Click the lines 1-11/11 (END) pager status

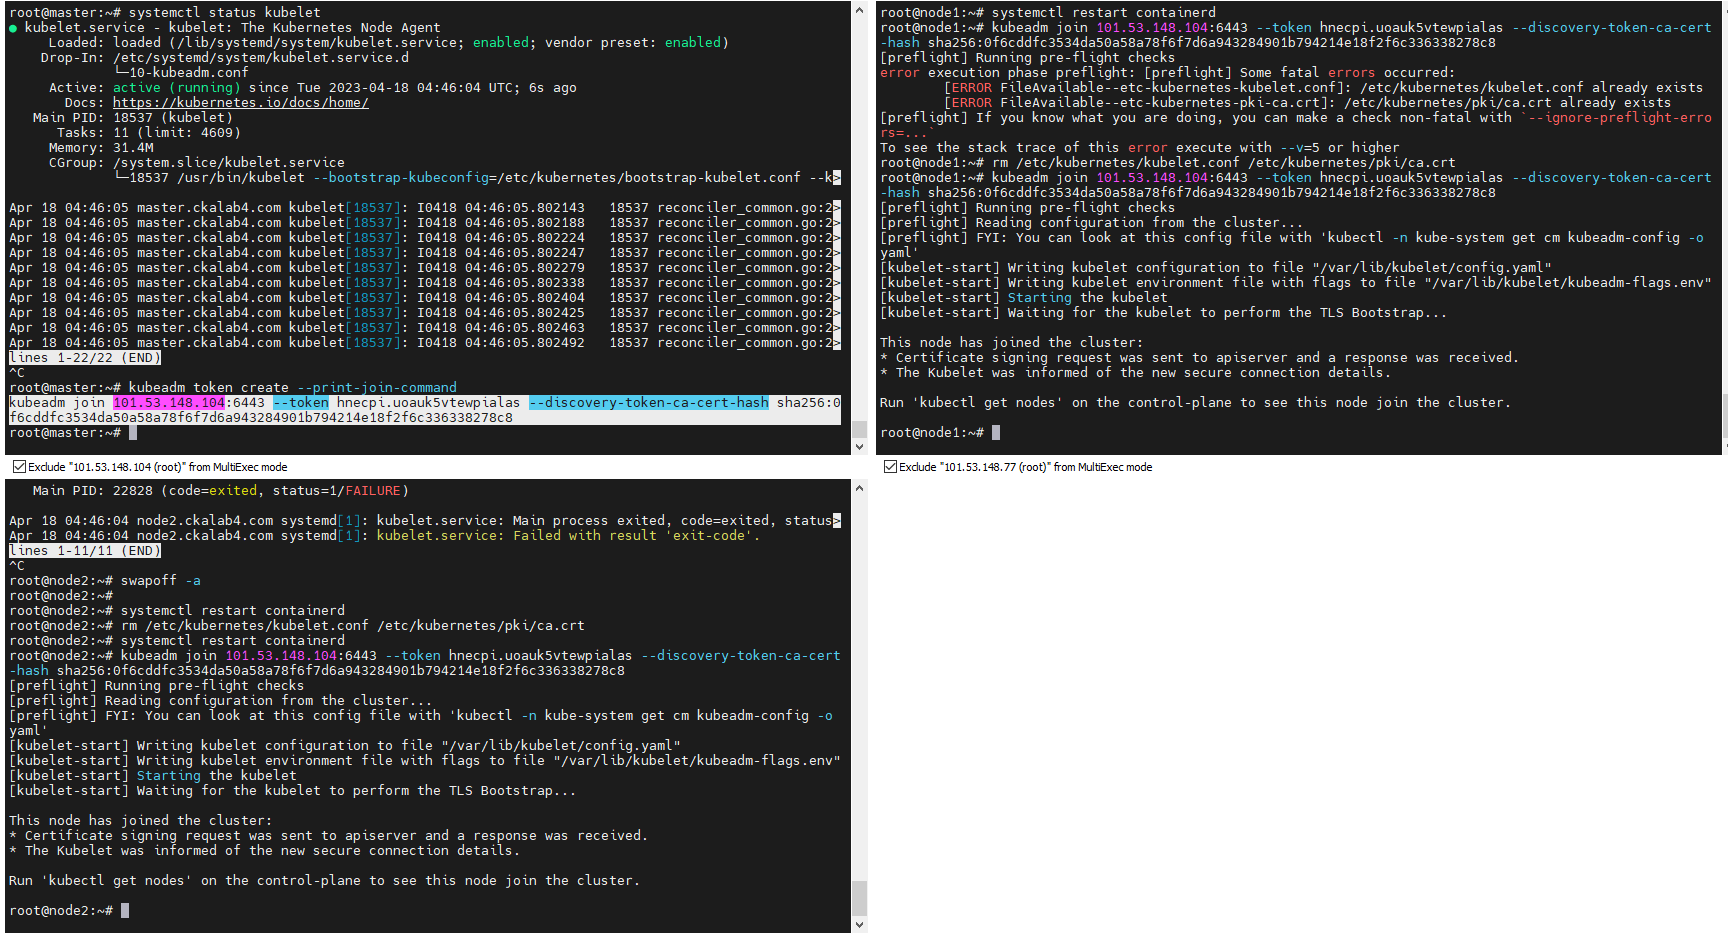pyautogui.click(x=84, y=550)
